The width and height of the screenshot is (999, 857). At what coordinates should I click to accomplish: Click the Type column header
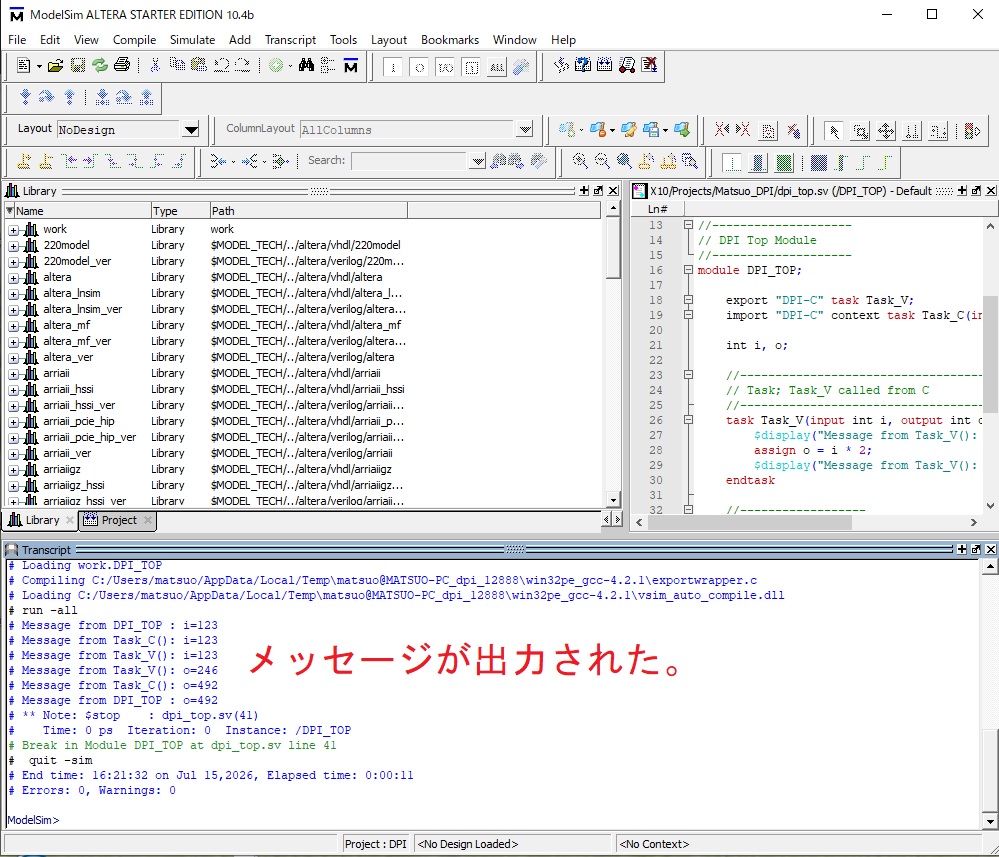[180, 211]
